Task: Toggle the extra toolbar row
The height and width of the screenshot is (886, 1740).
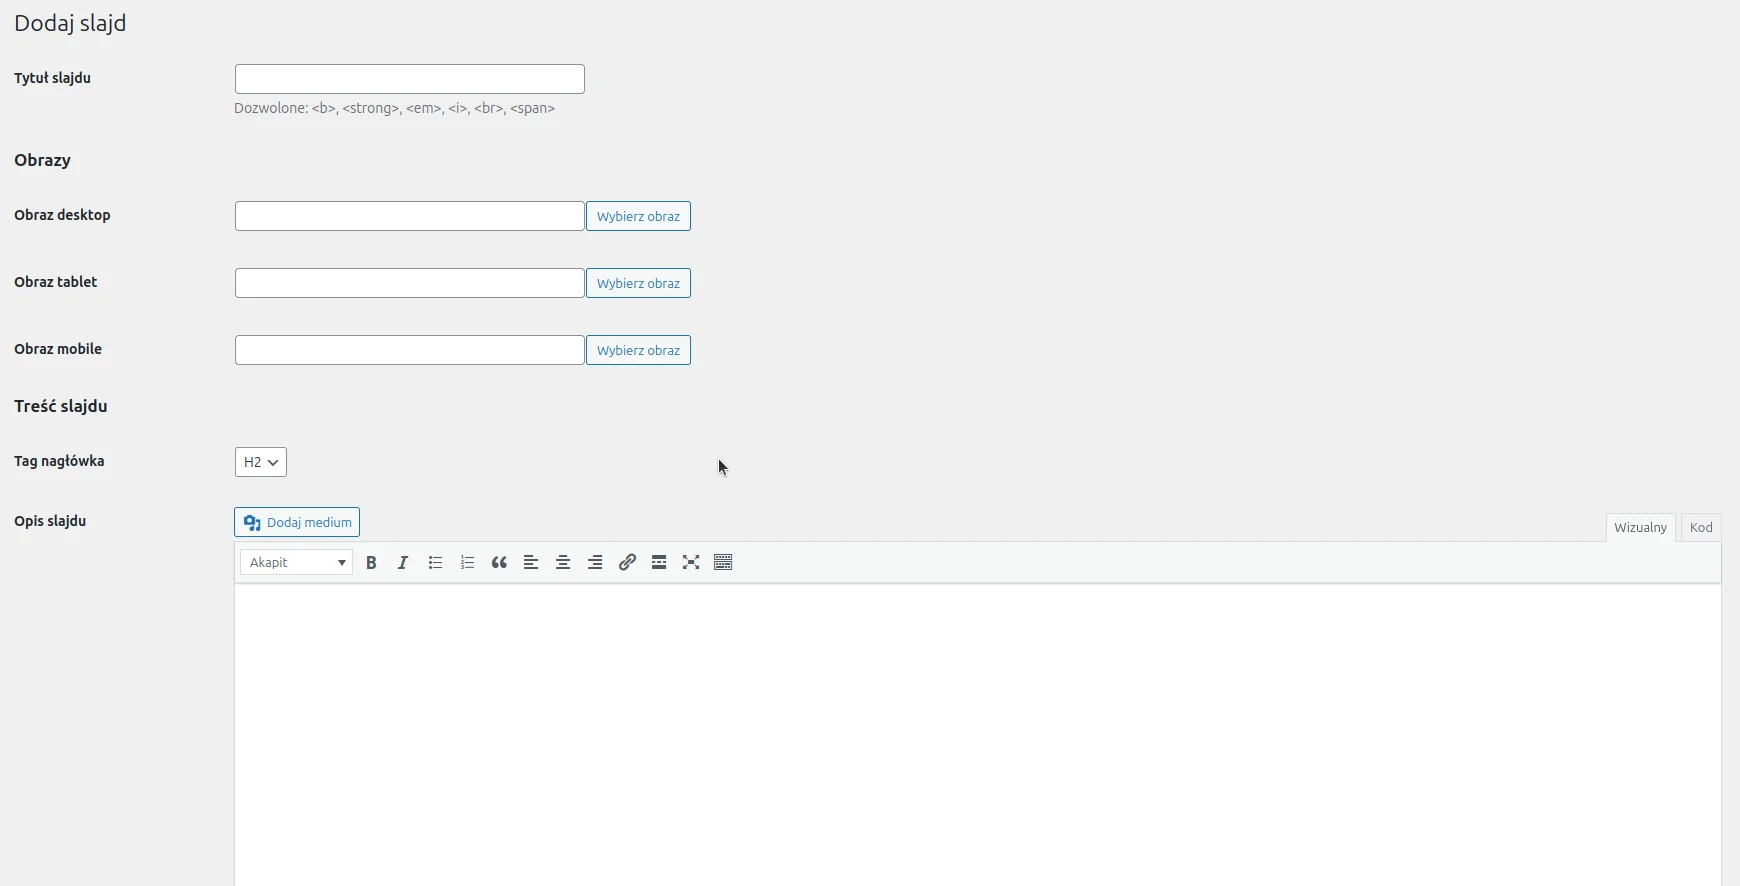Action: coord(723,563)
